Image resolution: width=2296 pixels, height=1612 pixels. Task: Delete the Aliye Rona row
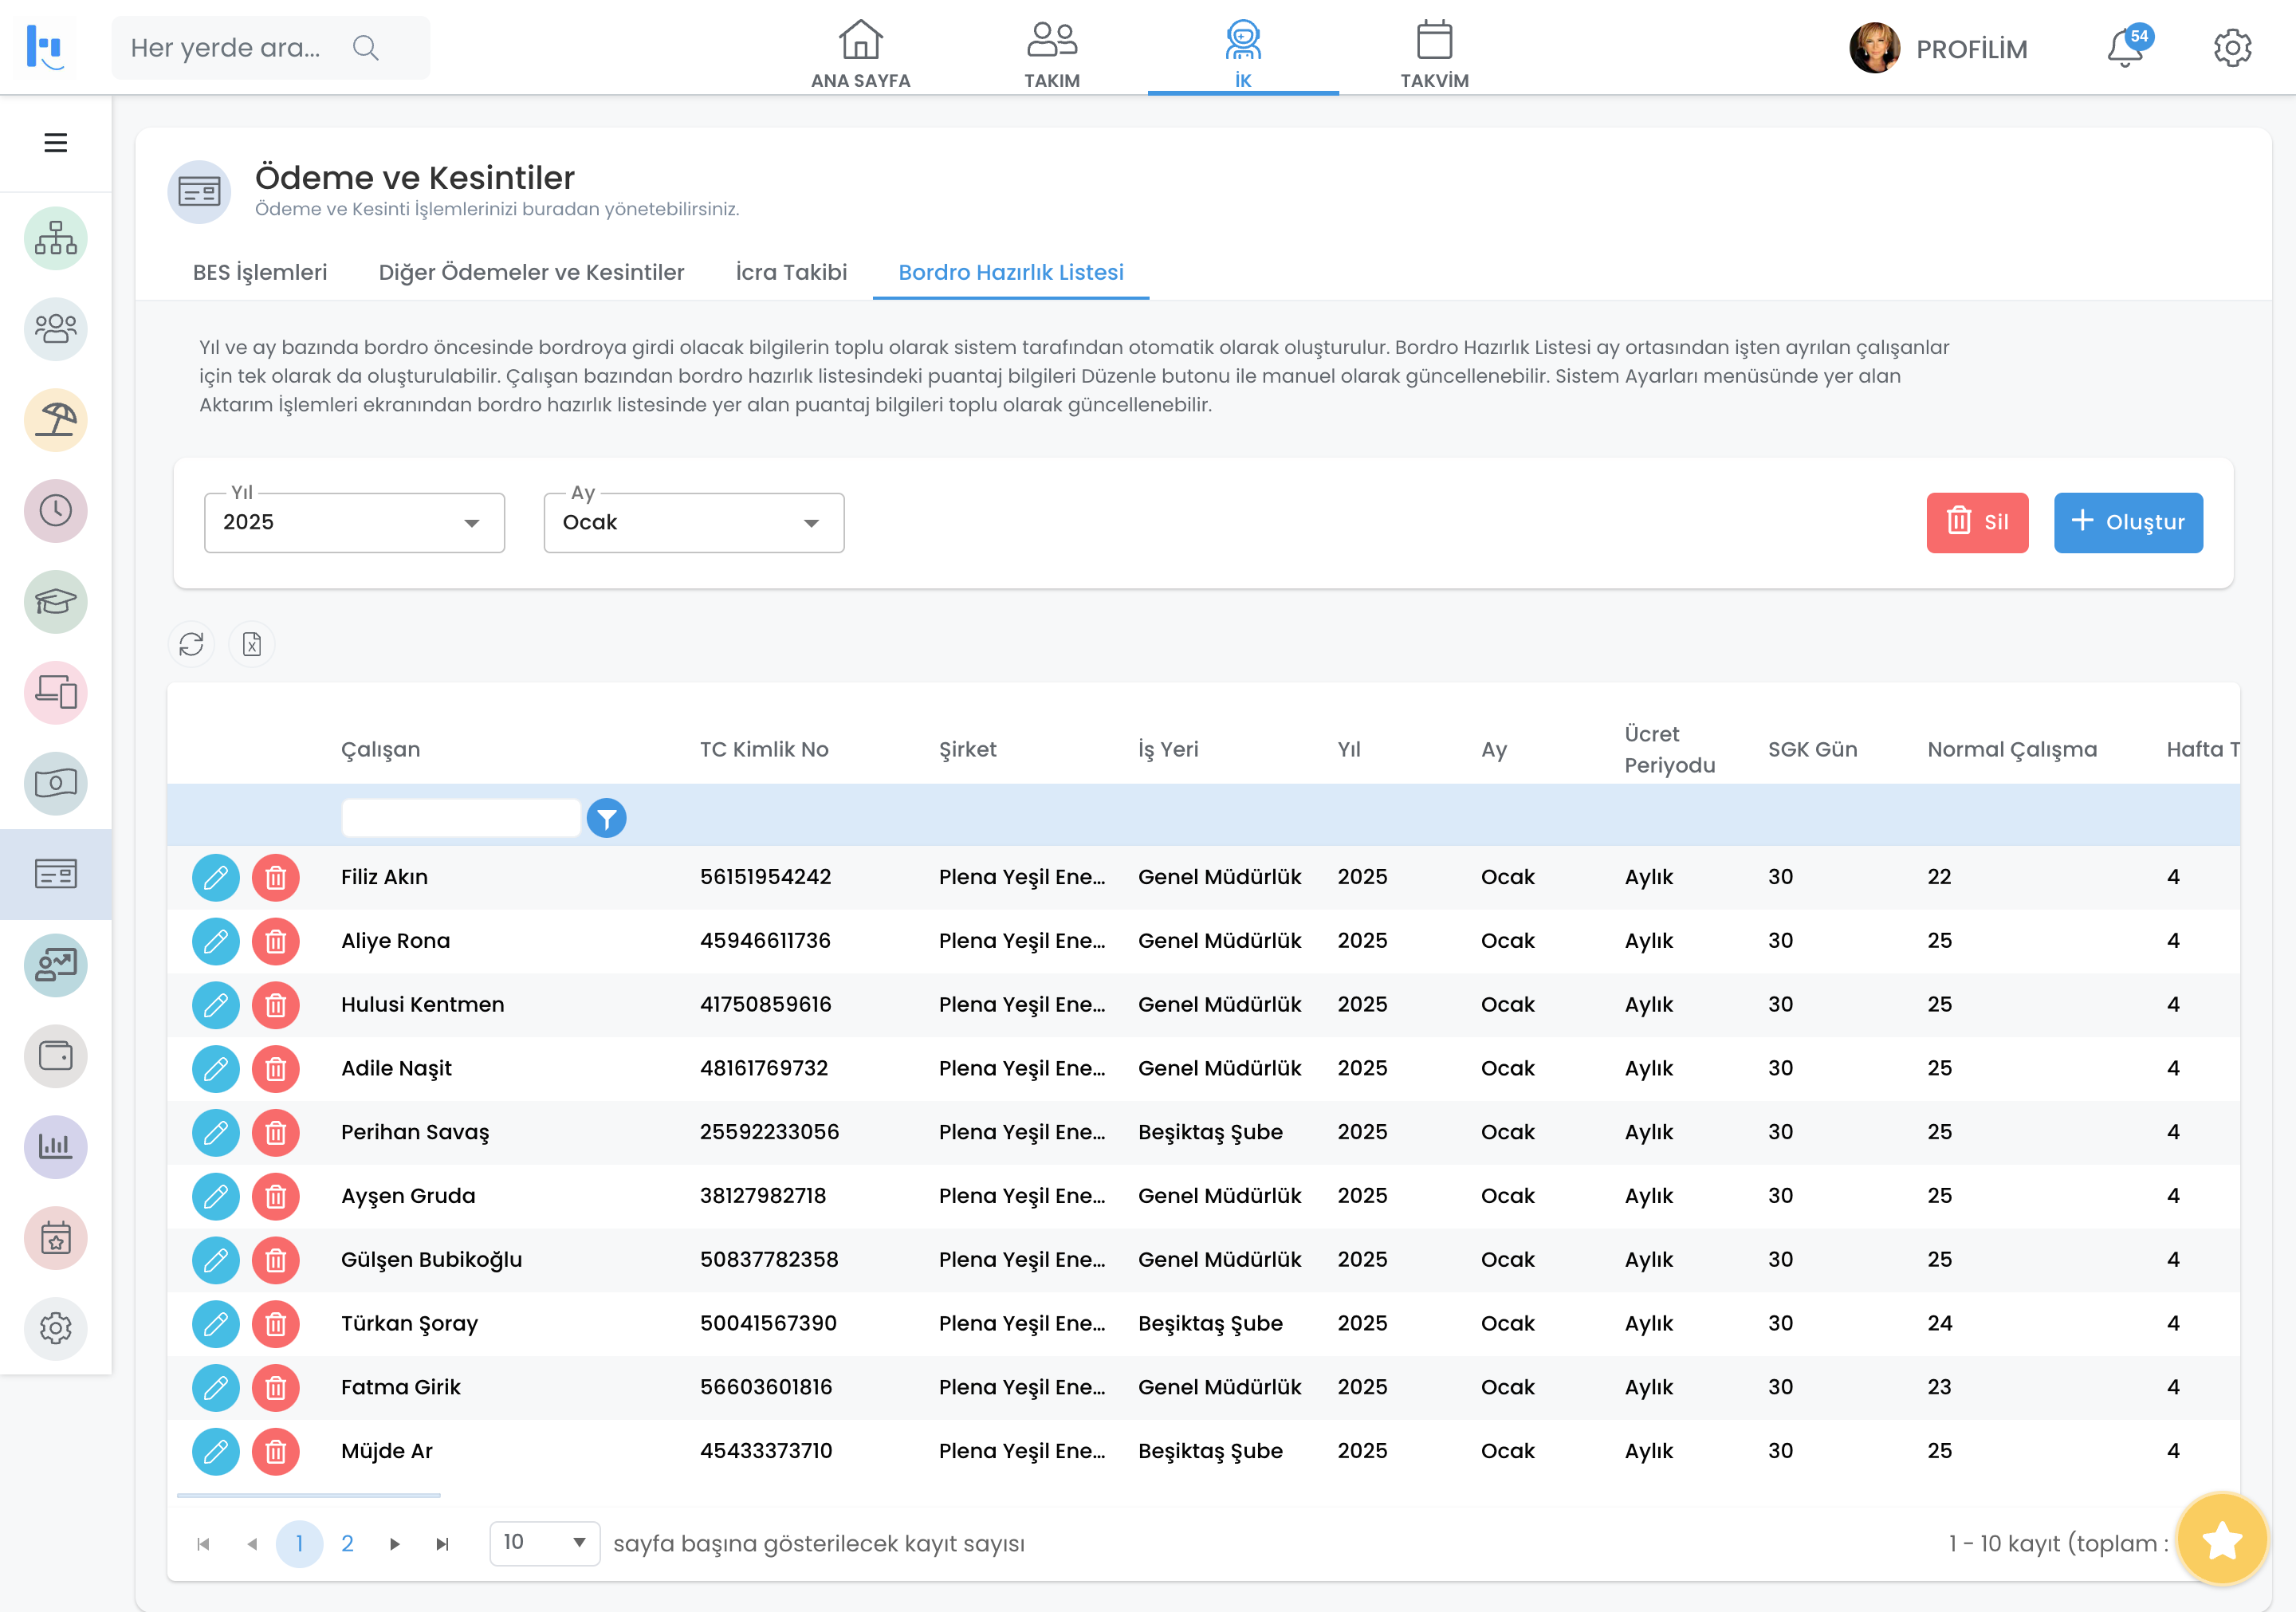tap(276, 941)
